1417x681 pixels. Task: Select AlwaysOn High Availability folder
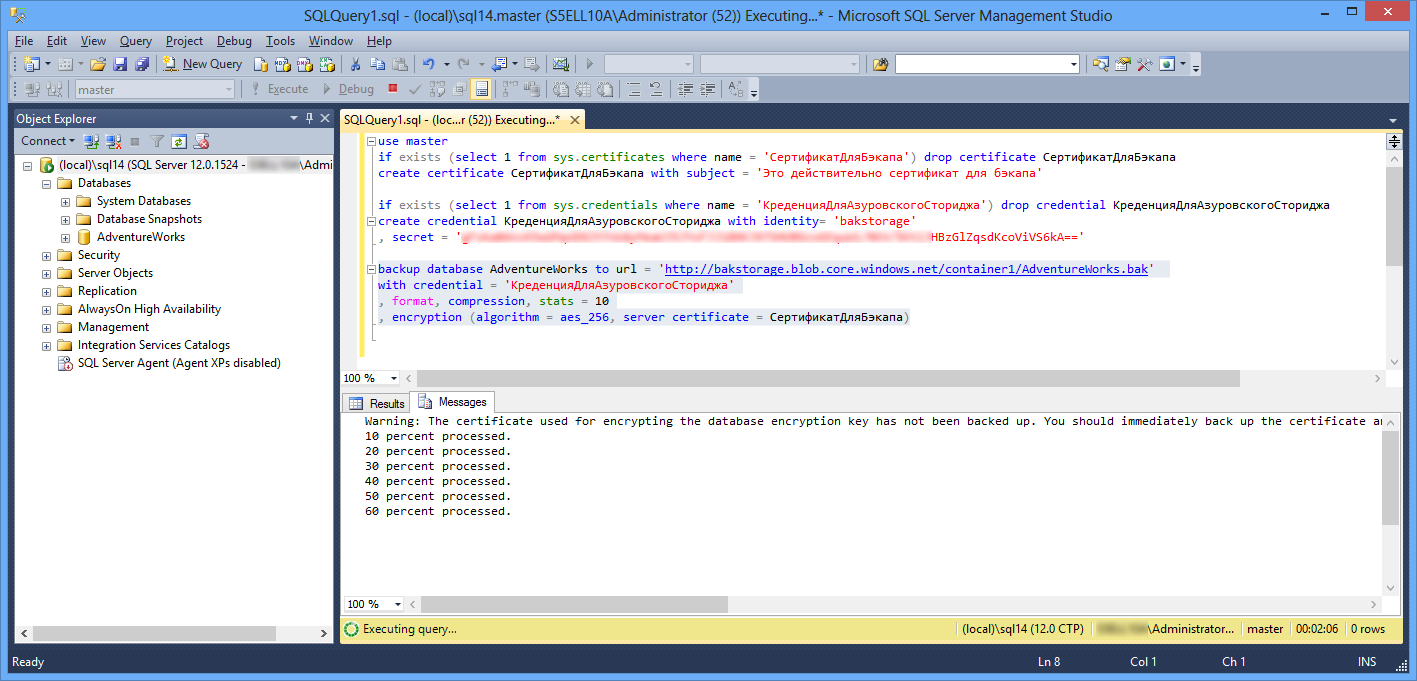150,309
